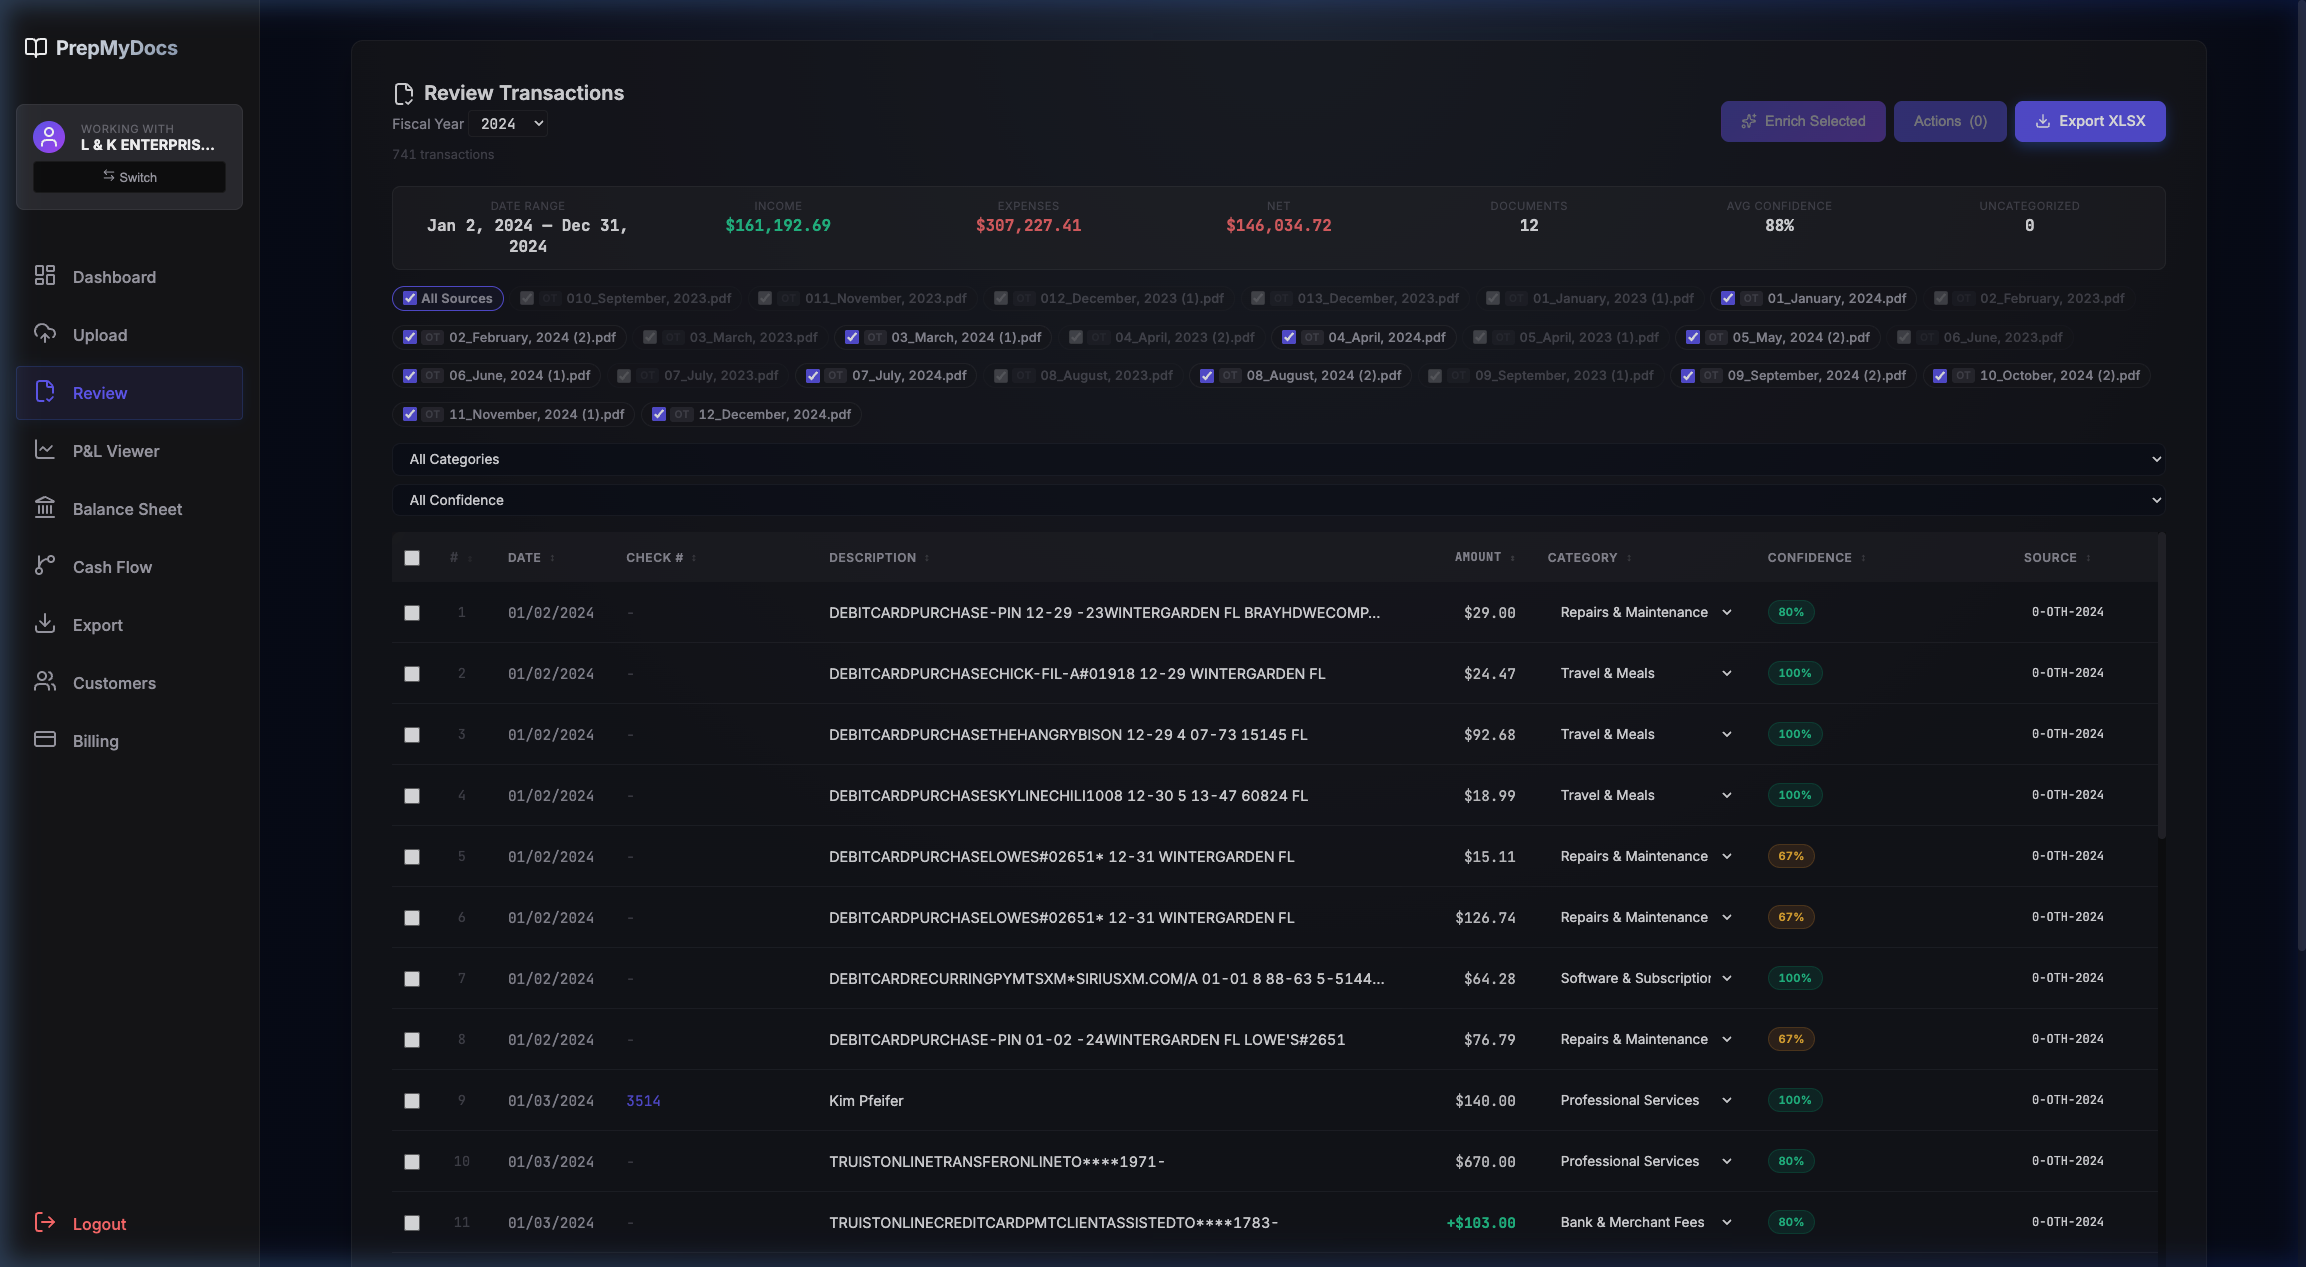Click the Switch workspace button
This screenshot has width=2306, height=1267.
tap(128, 176)
